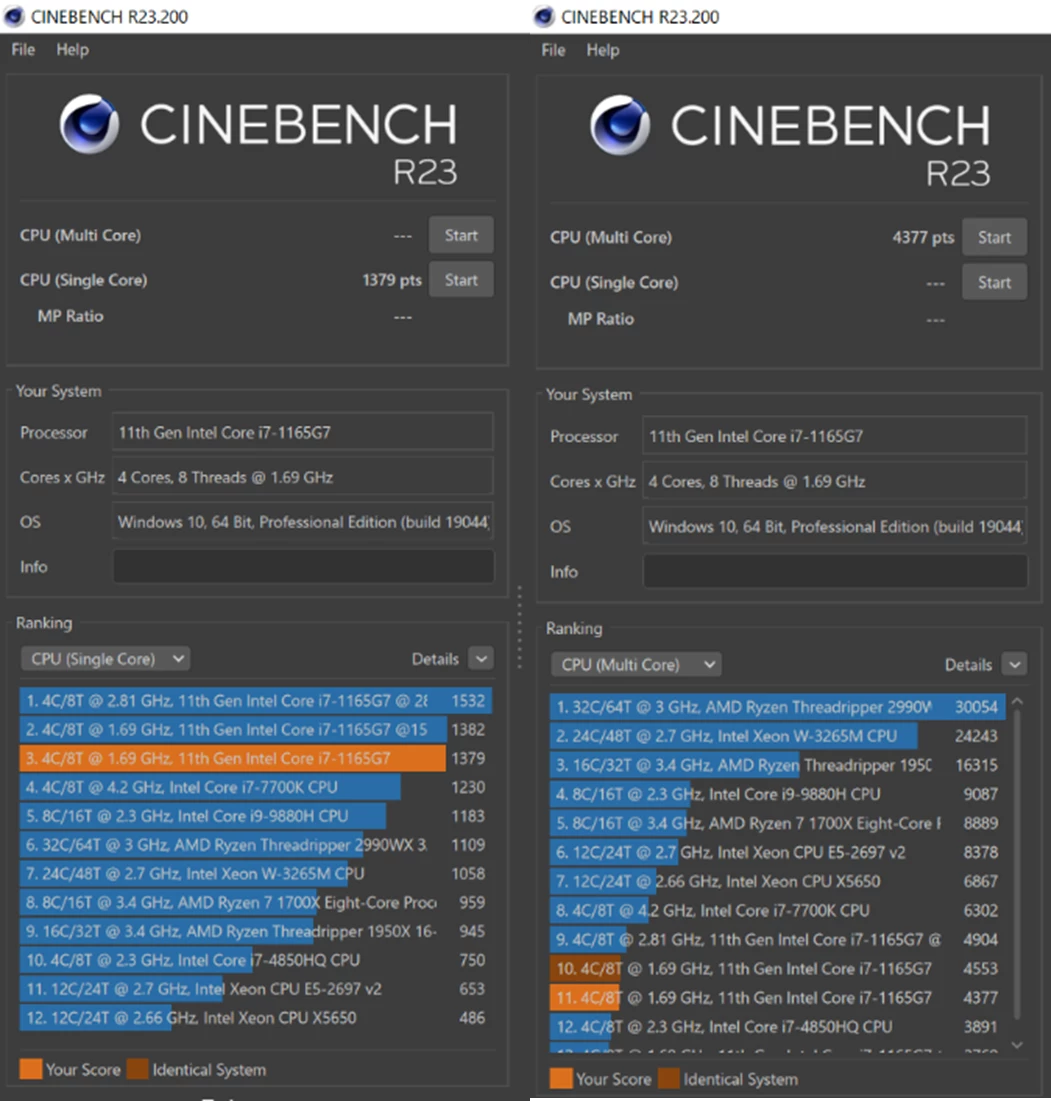Viewport: 1051px width, 1101px height.
Task: Click the Info field in right window
Action: (x=835, y=572)
